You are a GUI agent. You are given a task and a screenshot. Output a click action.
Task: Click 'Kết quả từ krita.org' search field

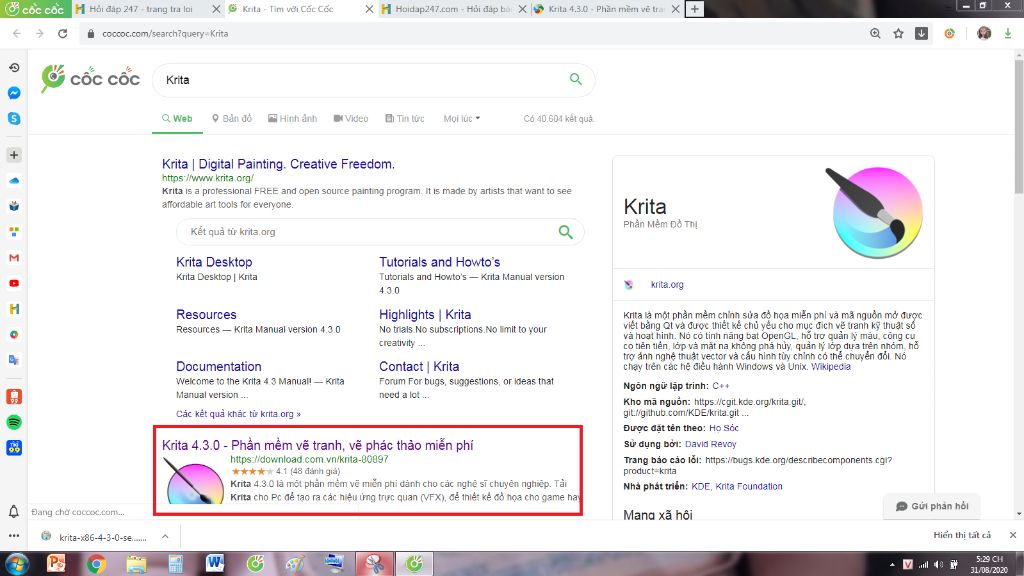(x=369, y=232)
